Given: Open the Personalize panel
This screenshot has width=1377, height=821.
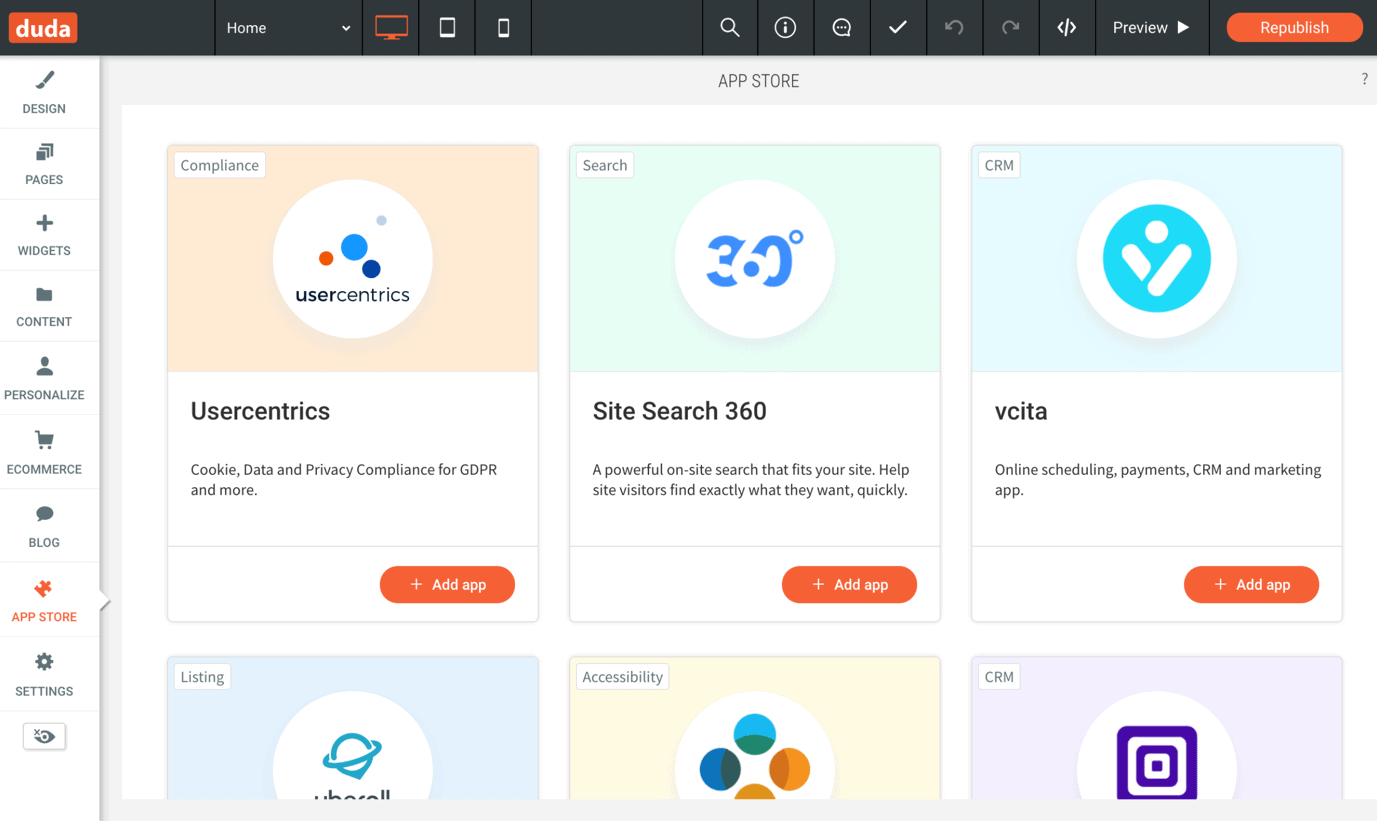Looking at the screenshot, I should [x=44, y=379].
